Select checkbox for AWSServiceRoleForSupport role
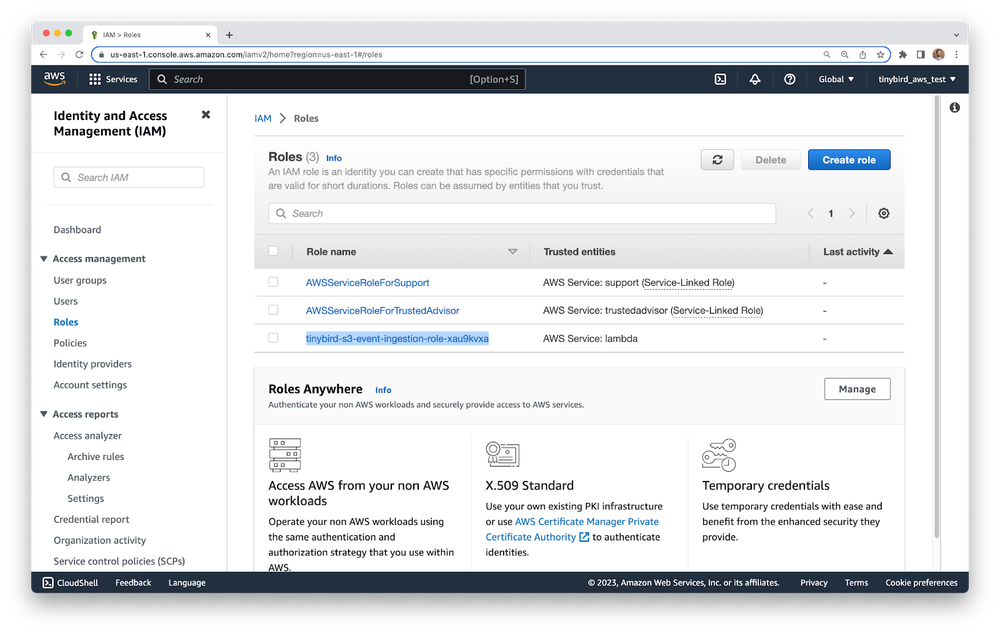Viewport: 1000px width, 634px height. pos(274,283)
